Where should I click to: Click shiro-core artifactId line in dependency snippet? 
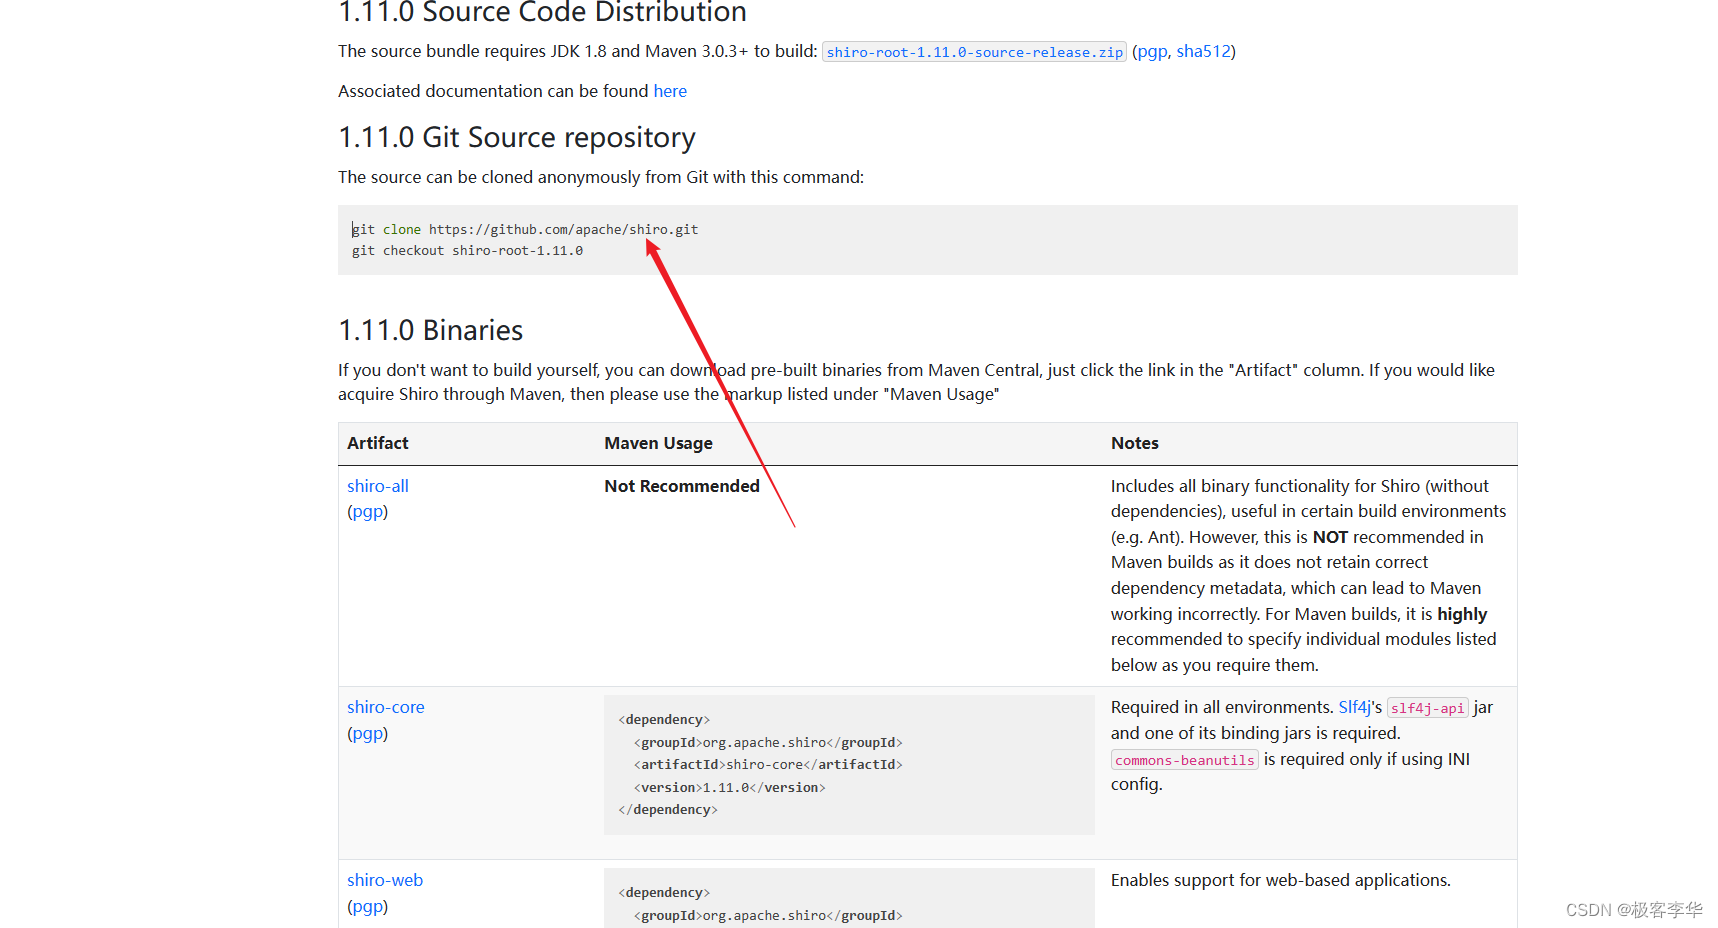coord(768,765)
